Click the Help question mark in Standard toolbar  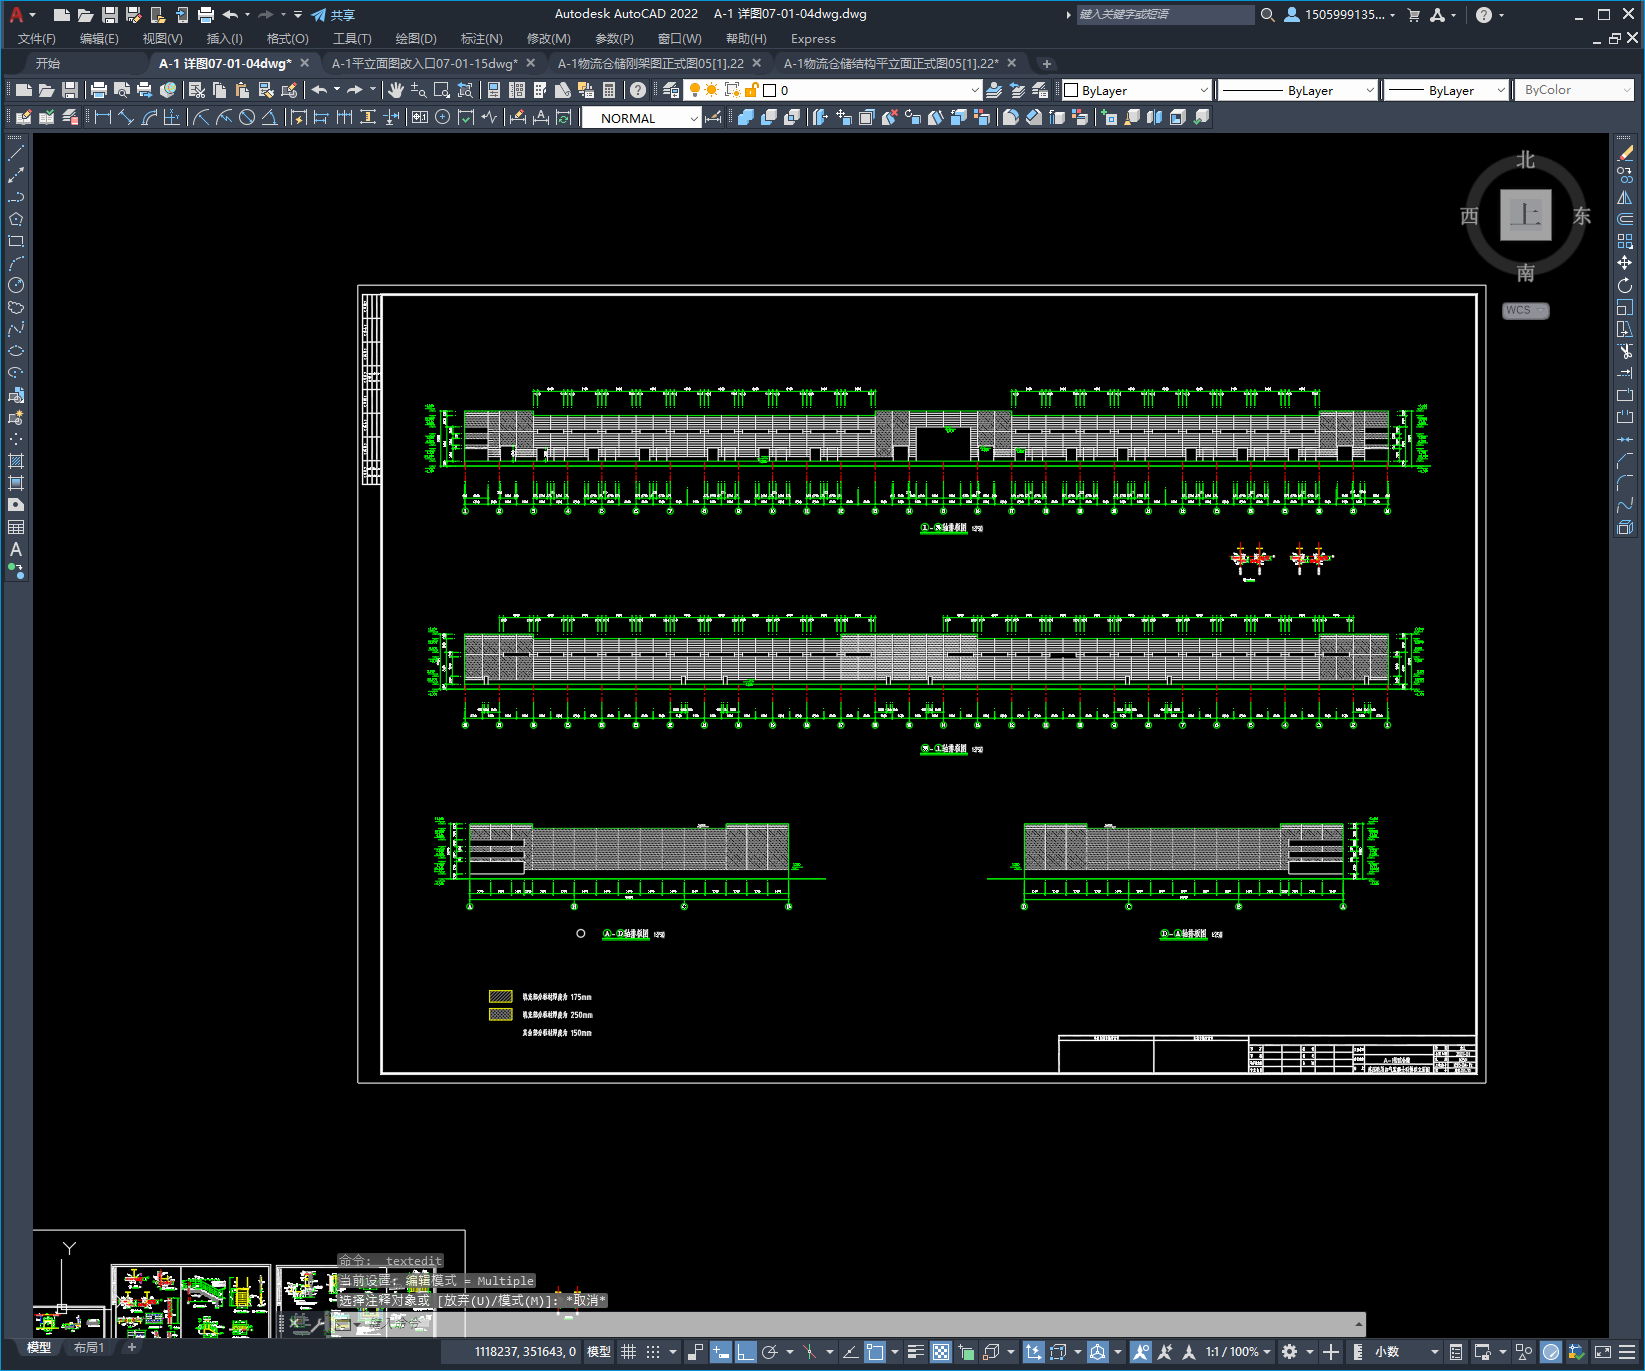(638, 90)
